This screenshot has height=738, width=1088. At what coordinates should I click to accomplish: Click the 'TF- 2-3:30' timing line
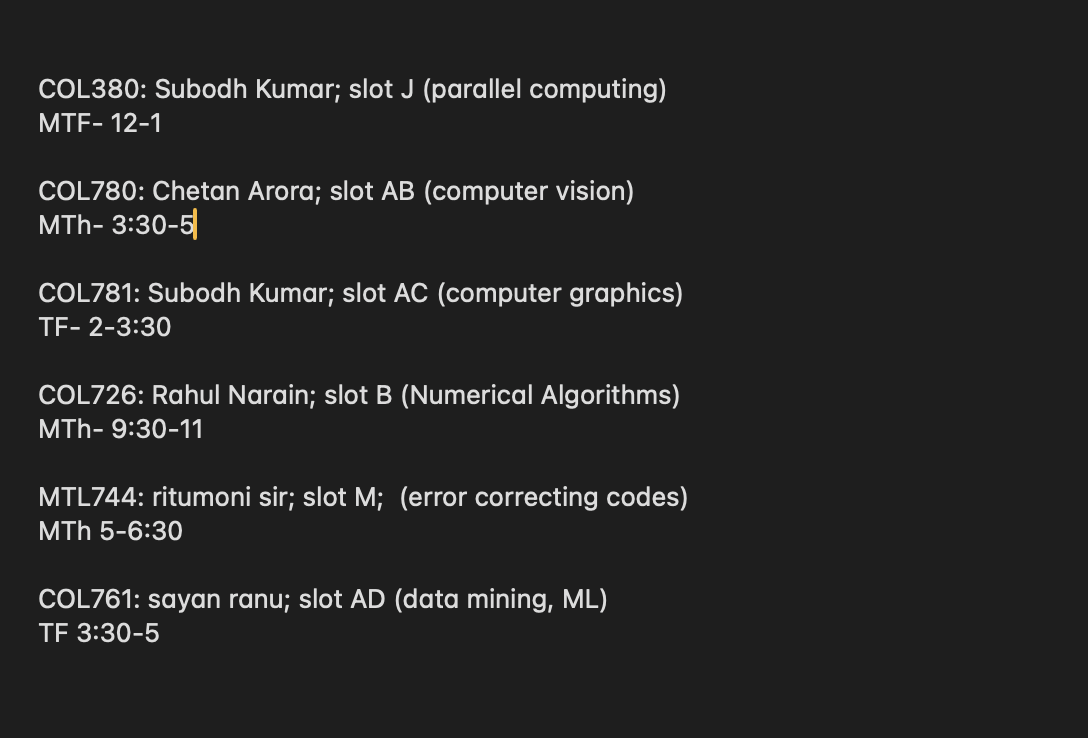point(105,328)
